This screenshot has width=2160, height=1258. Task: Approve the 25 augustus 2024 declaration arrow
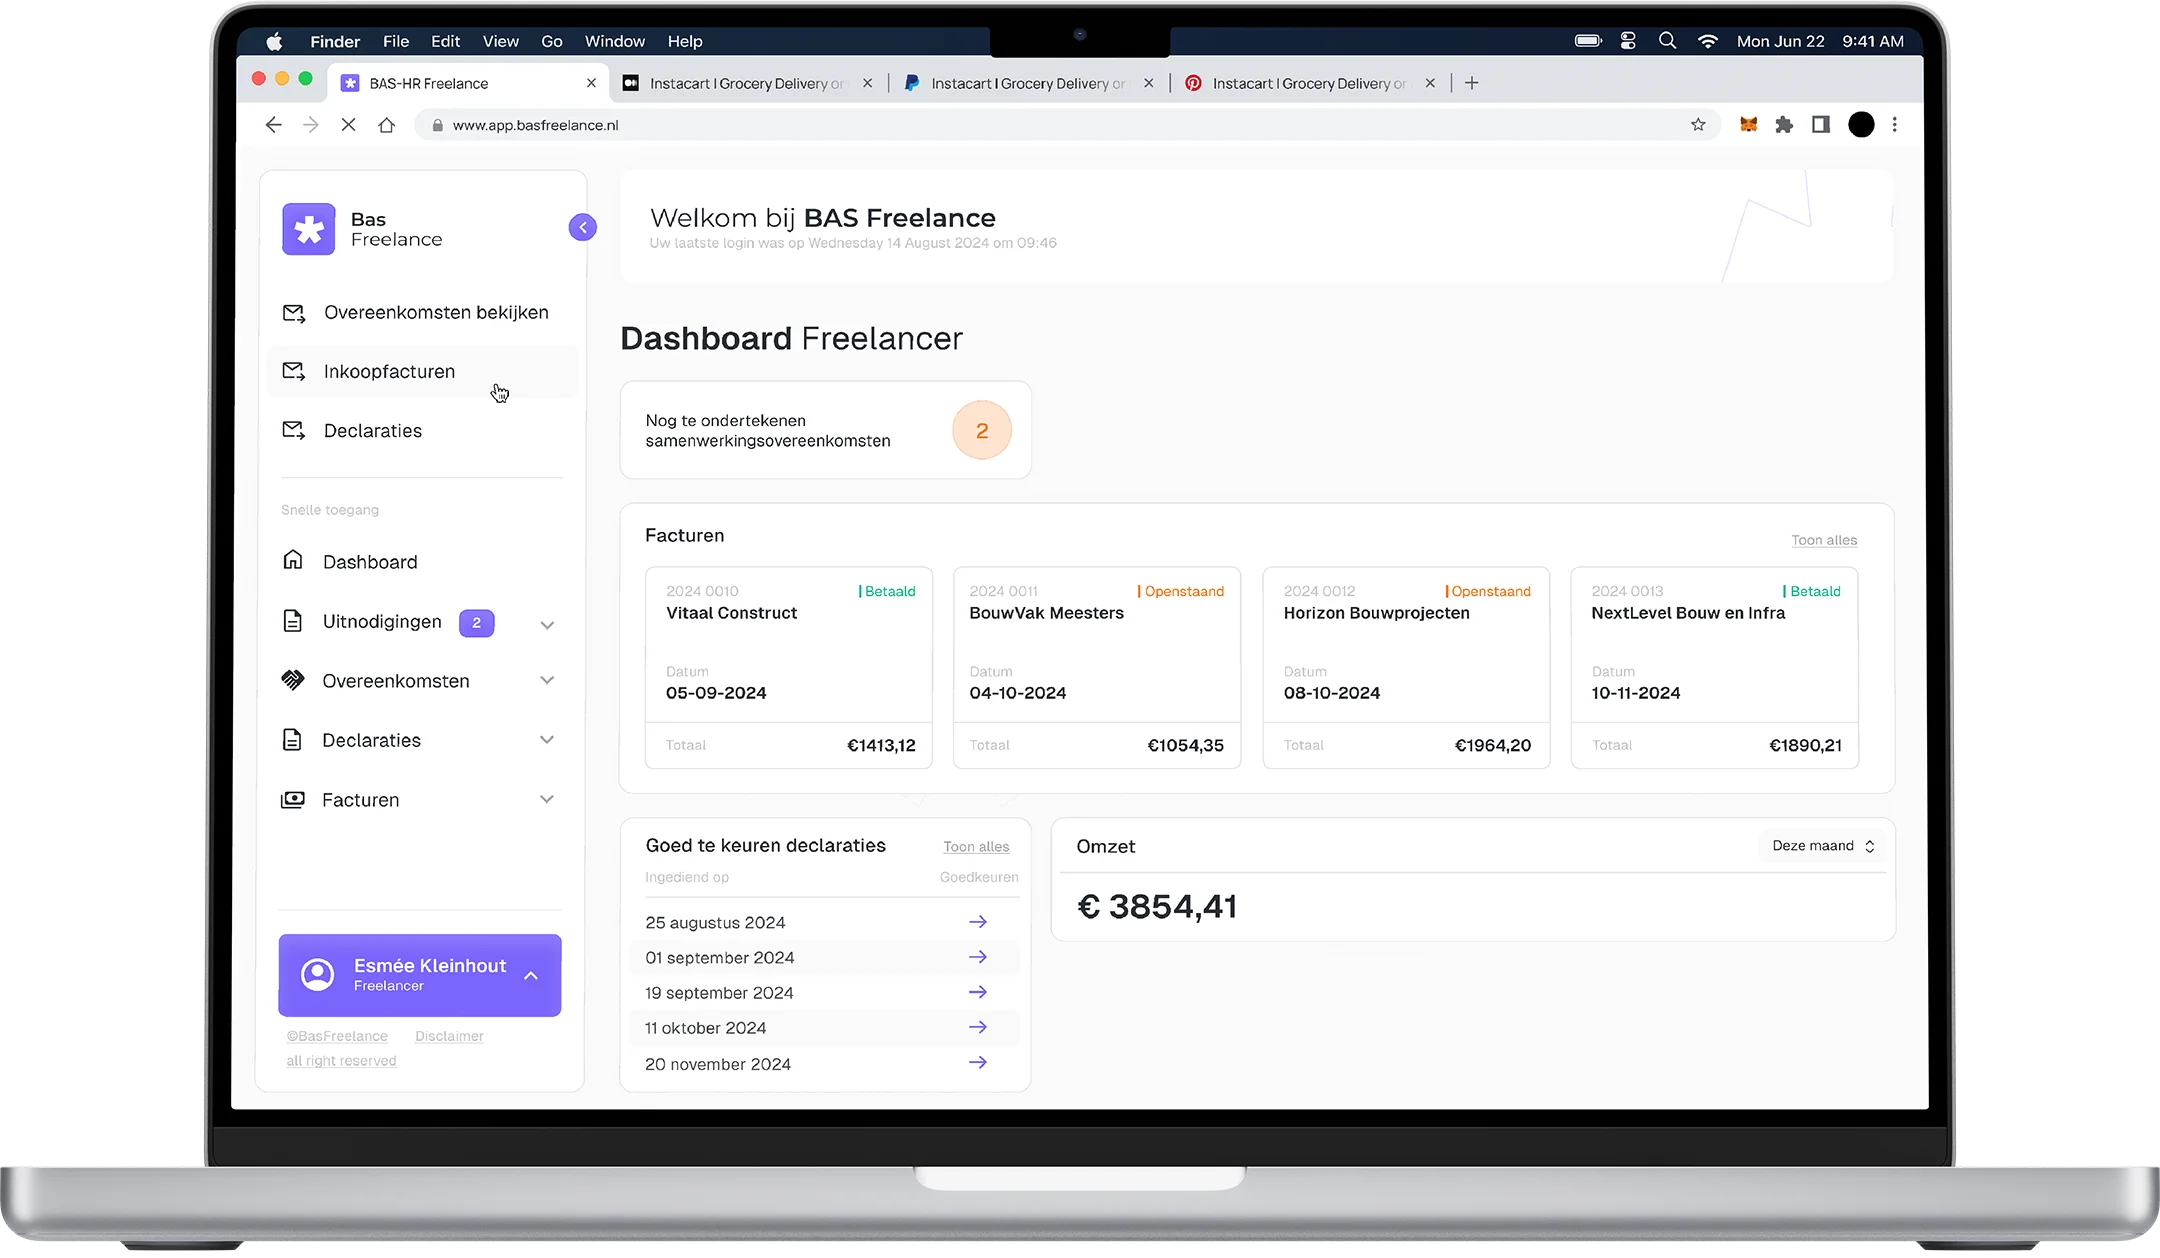click(978, 921)
